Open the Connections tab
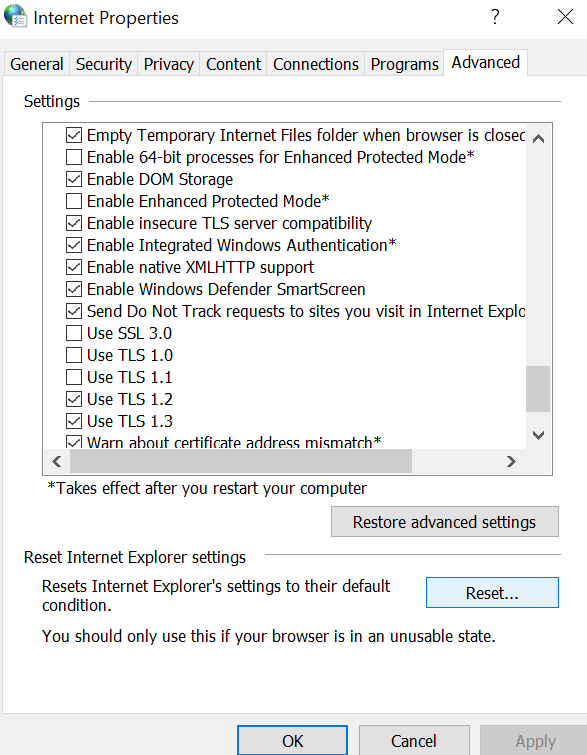Viewport: 587px width, 755px height. [x=315, y=64]
